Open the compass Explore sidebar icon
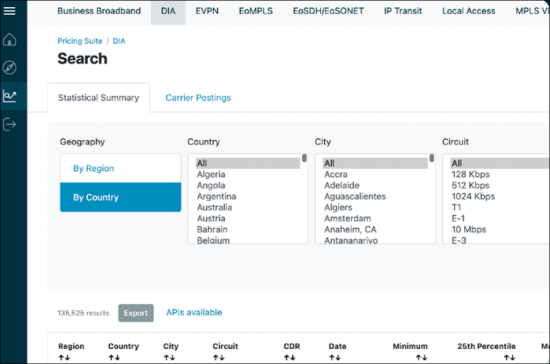Viewport: 550px width, 364px height. tap(9, 67)
